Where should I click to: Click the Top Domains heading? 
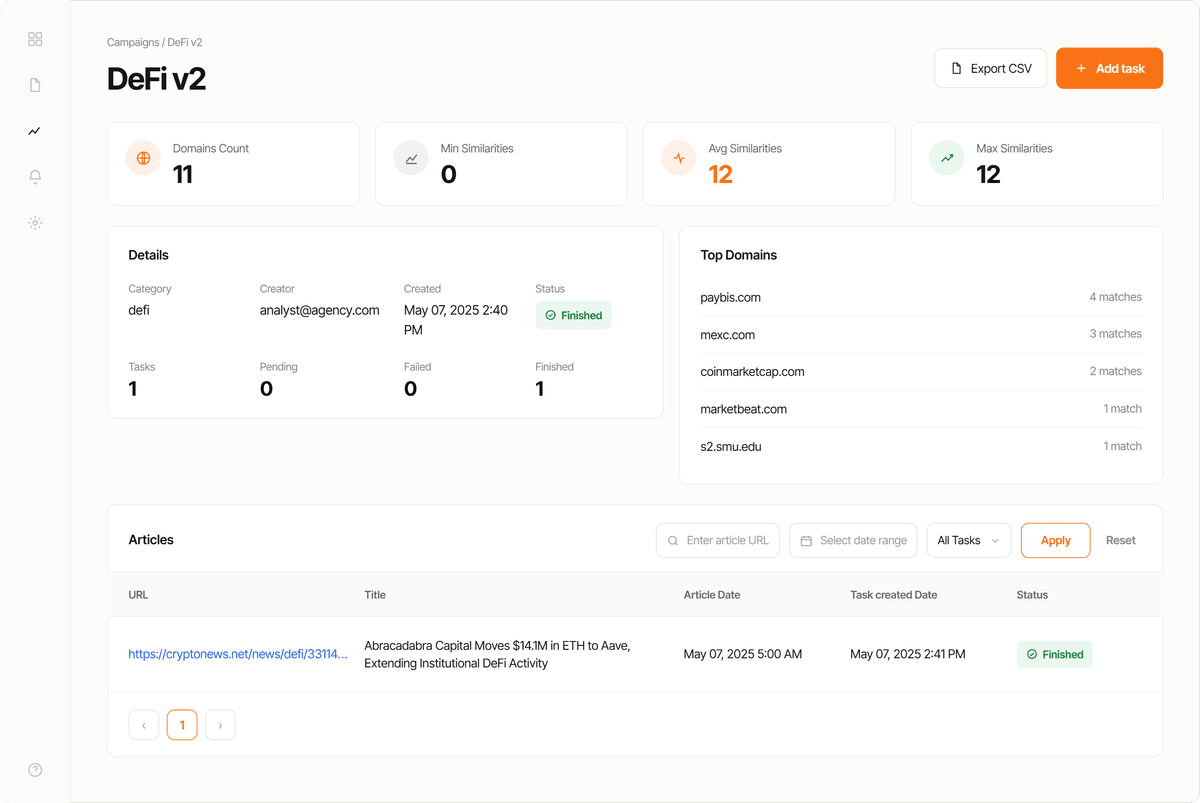738,255
